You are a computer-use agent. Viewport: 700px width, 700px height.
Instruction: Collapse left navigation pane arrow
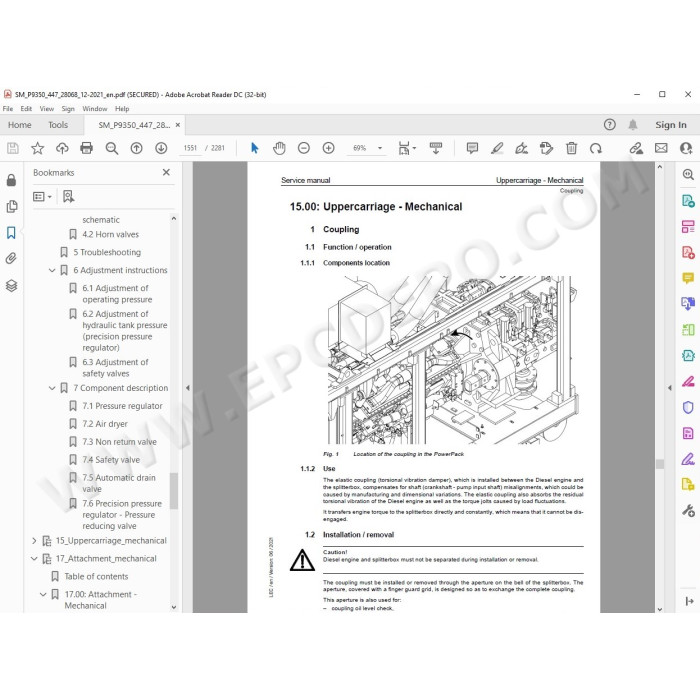(x=188, y=388)
